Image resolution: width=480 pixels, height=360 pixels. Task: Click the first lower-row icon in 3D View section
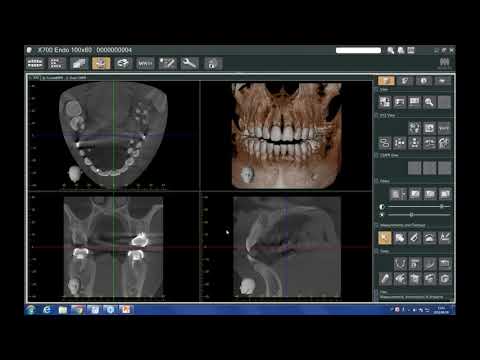click(x=385, y=143)
